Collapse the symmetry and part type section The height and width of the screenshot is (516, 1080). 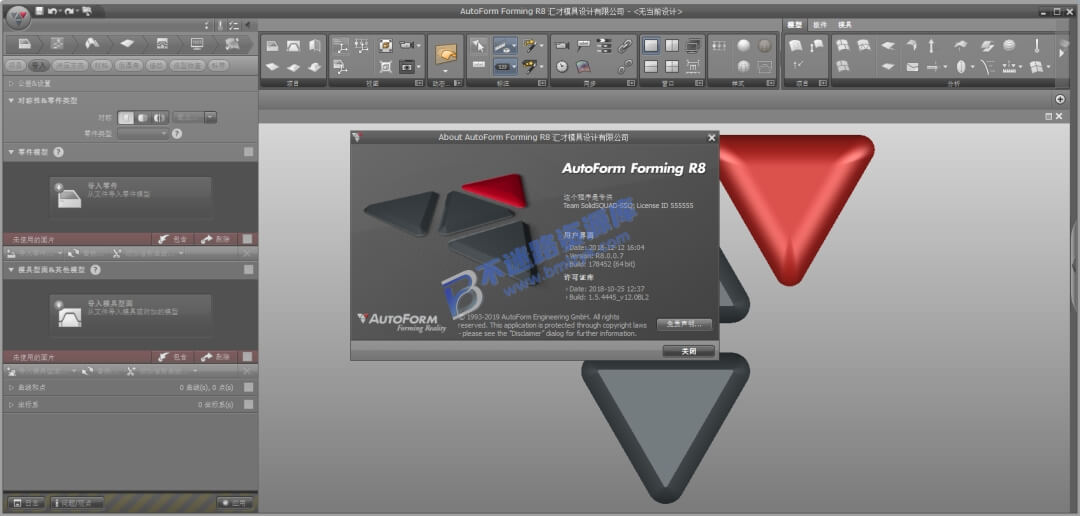click(11, 100)
